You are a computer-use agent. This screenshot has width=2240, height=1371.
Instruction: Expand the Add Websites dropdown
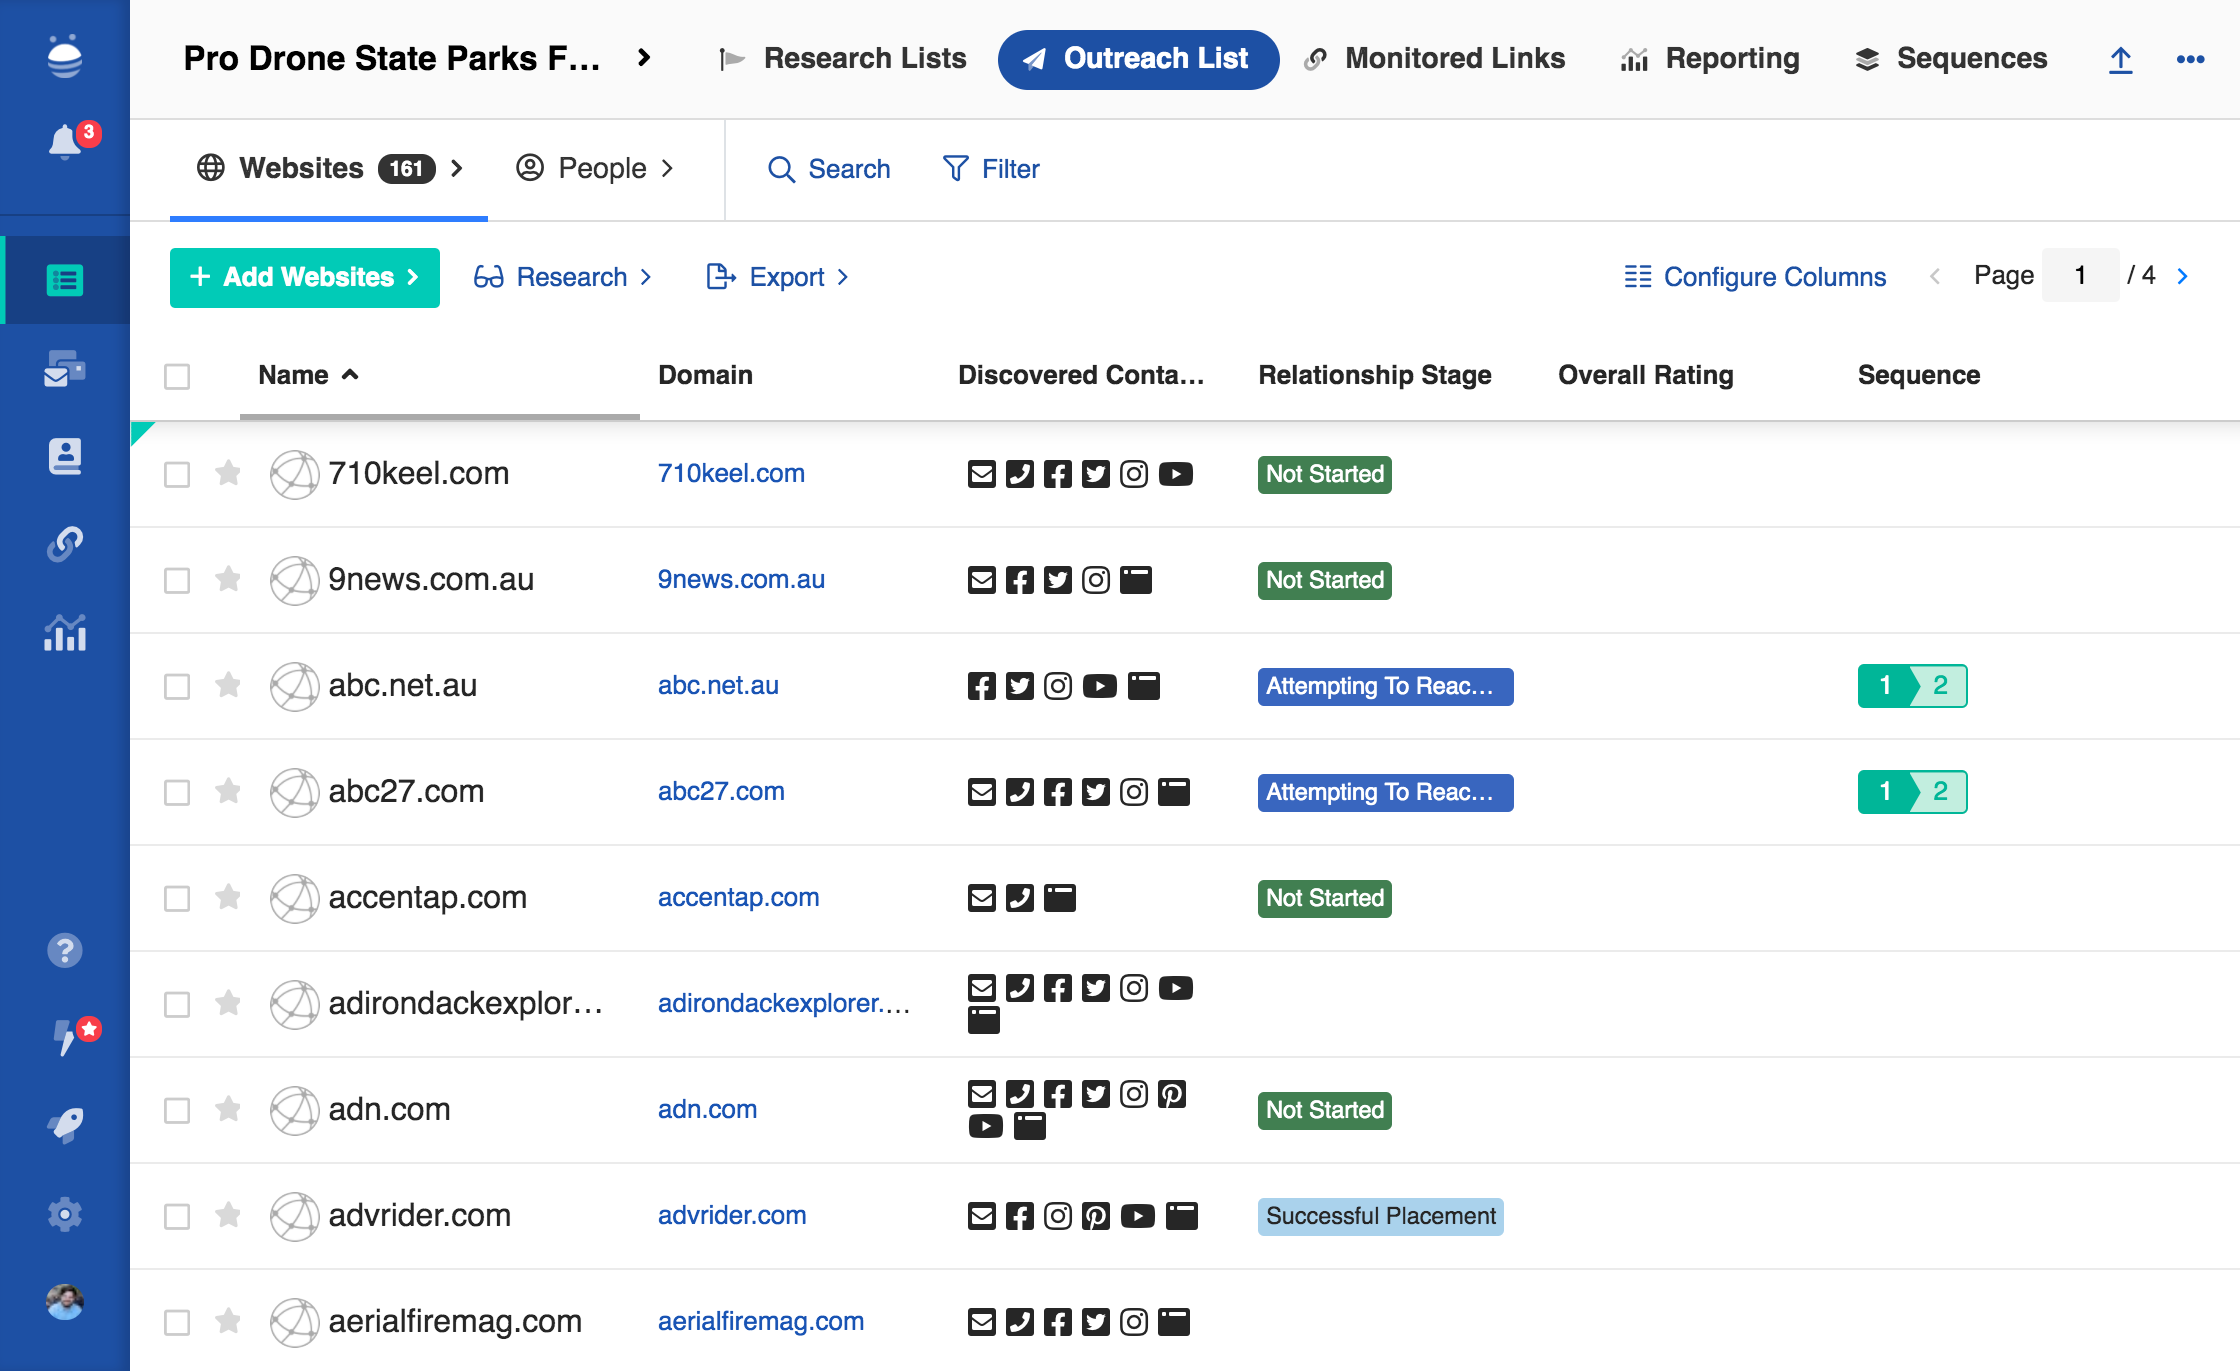coord(304,277)
